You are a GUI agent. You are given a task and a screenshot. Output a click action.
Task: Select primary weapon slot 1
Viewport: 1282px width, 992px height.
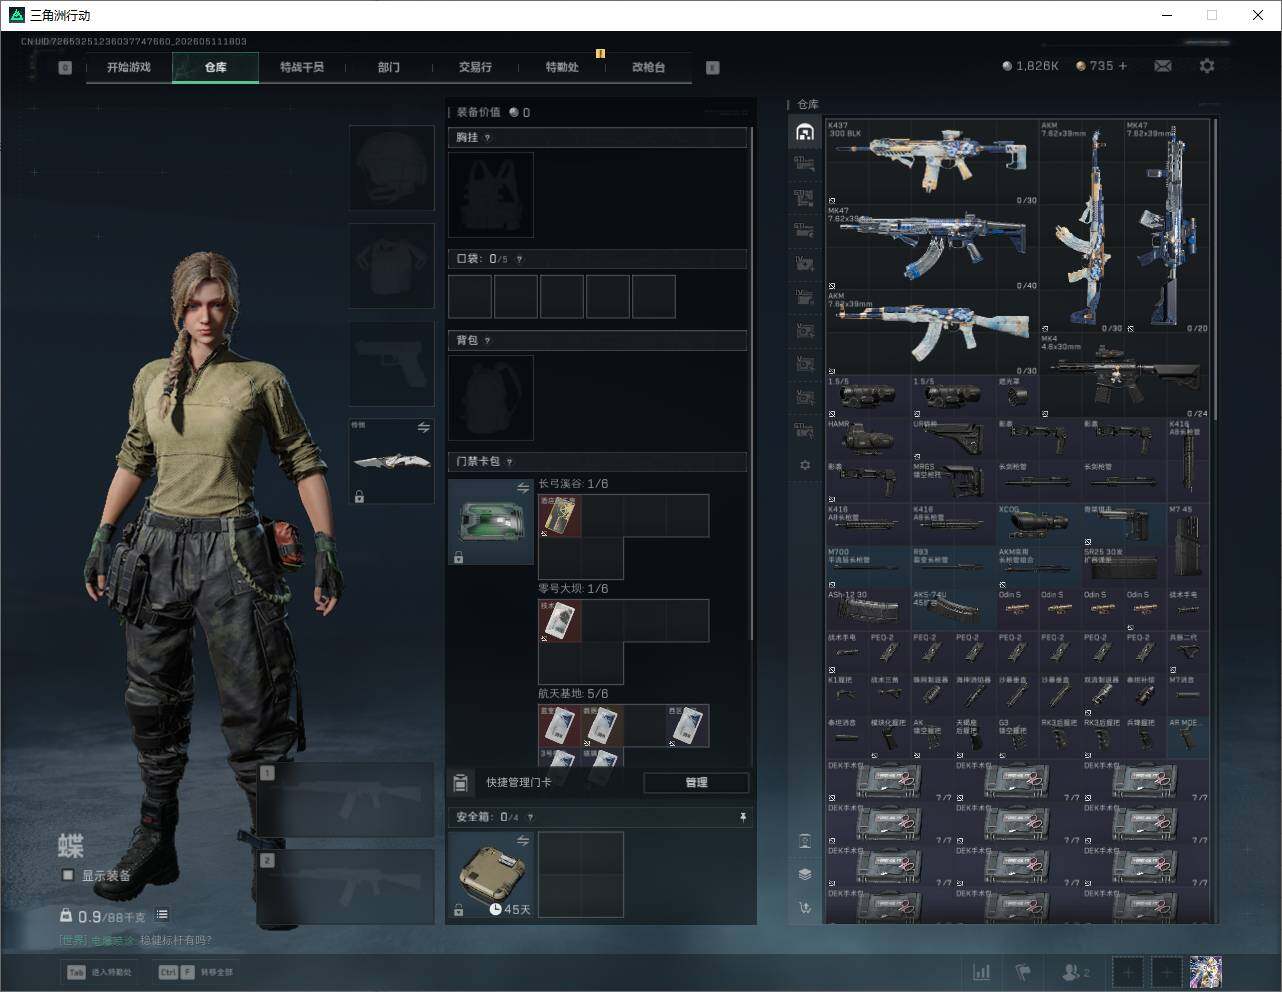click(346, 800)
